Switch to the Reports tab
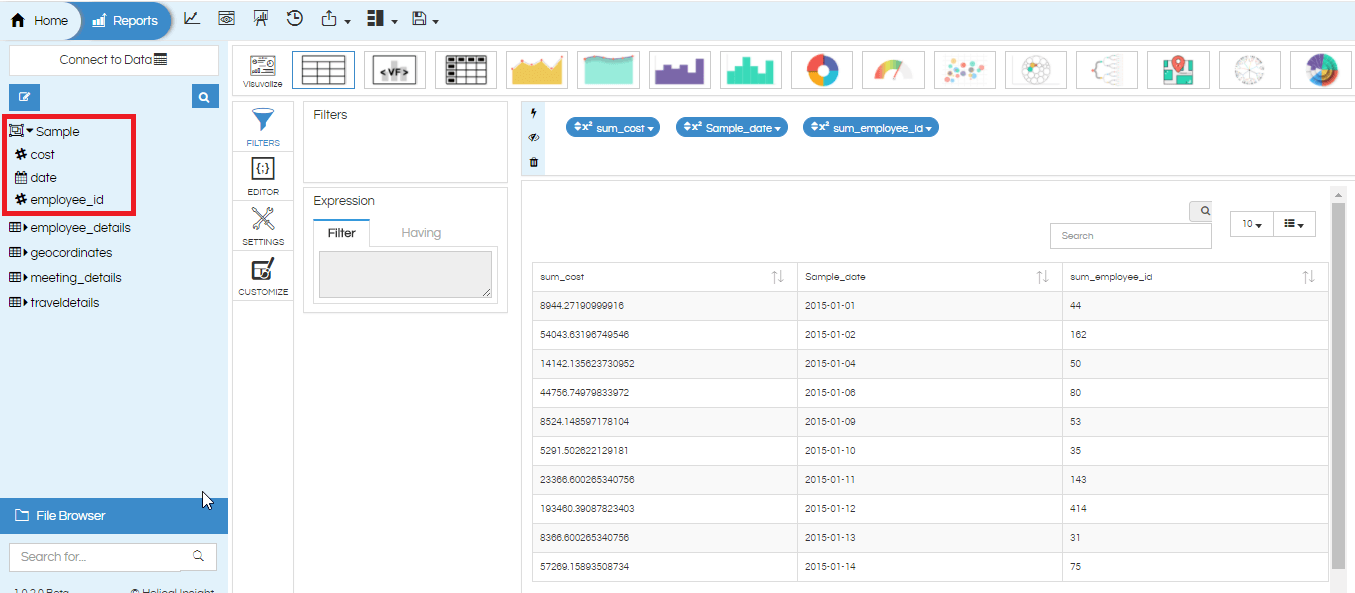This screenshot has height=593, width=1355. (125, 20)
